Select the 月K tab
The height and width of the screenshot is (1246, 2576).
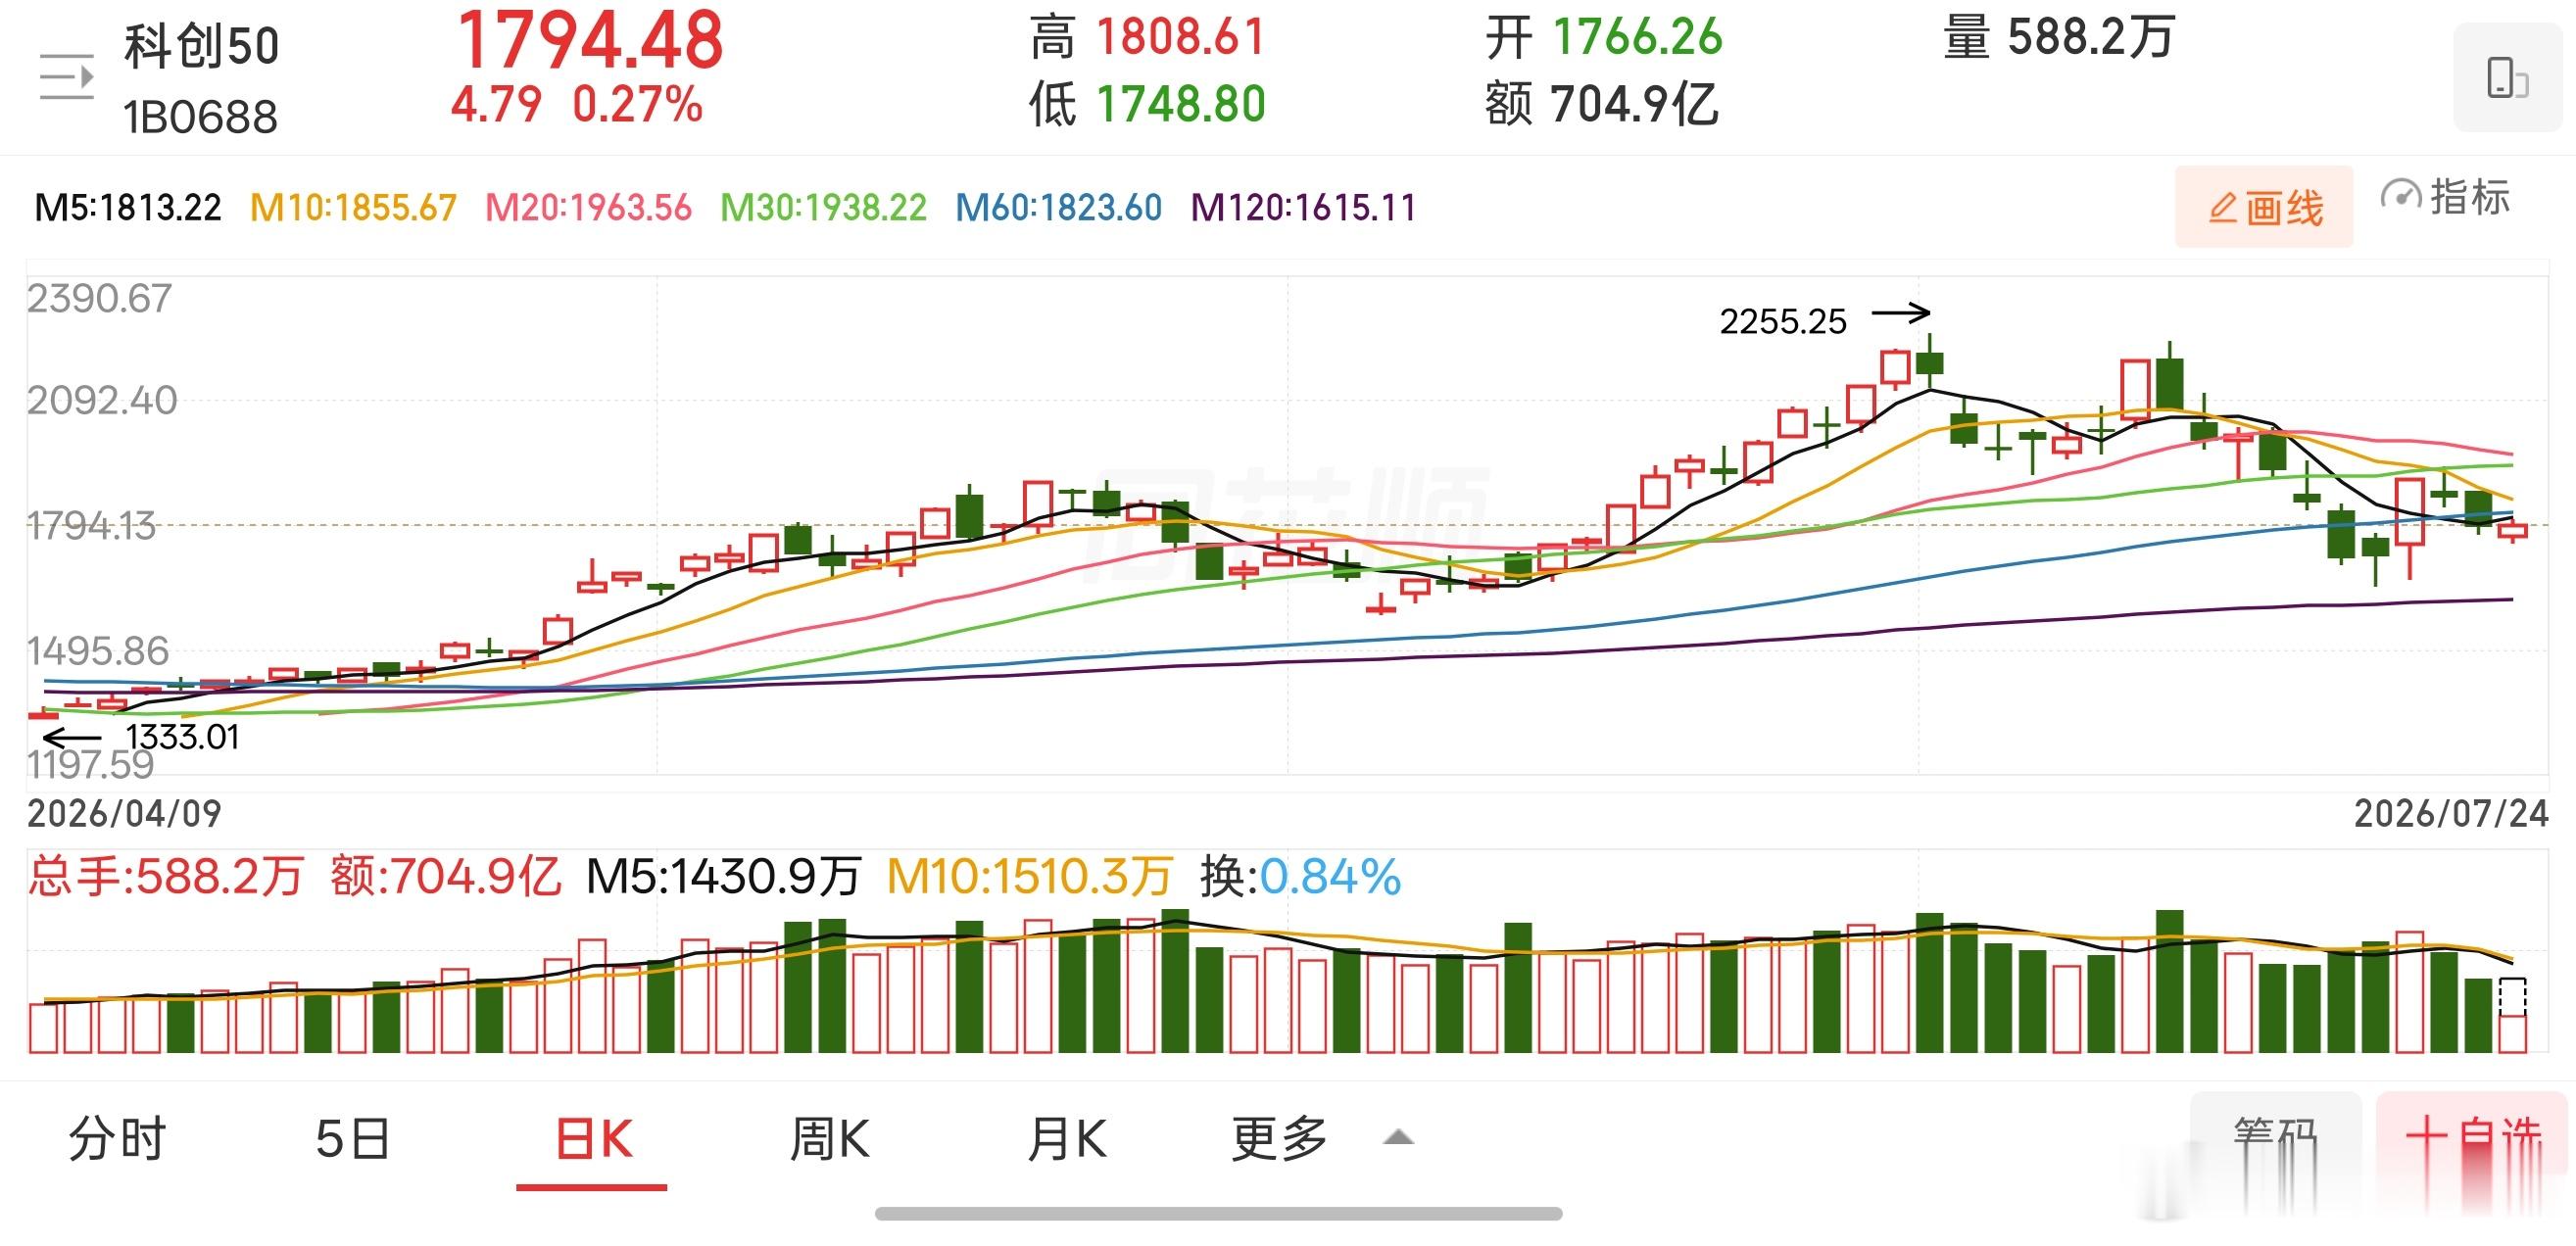(x=1067, y=1138)
